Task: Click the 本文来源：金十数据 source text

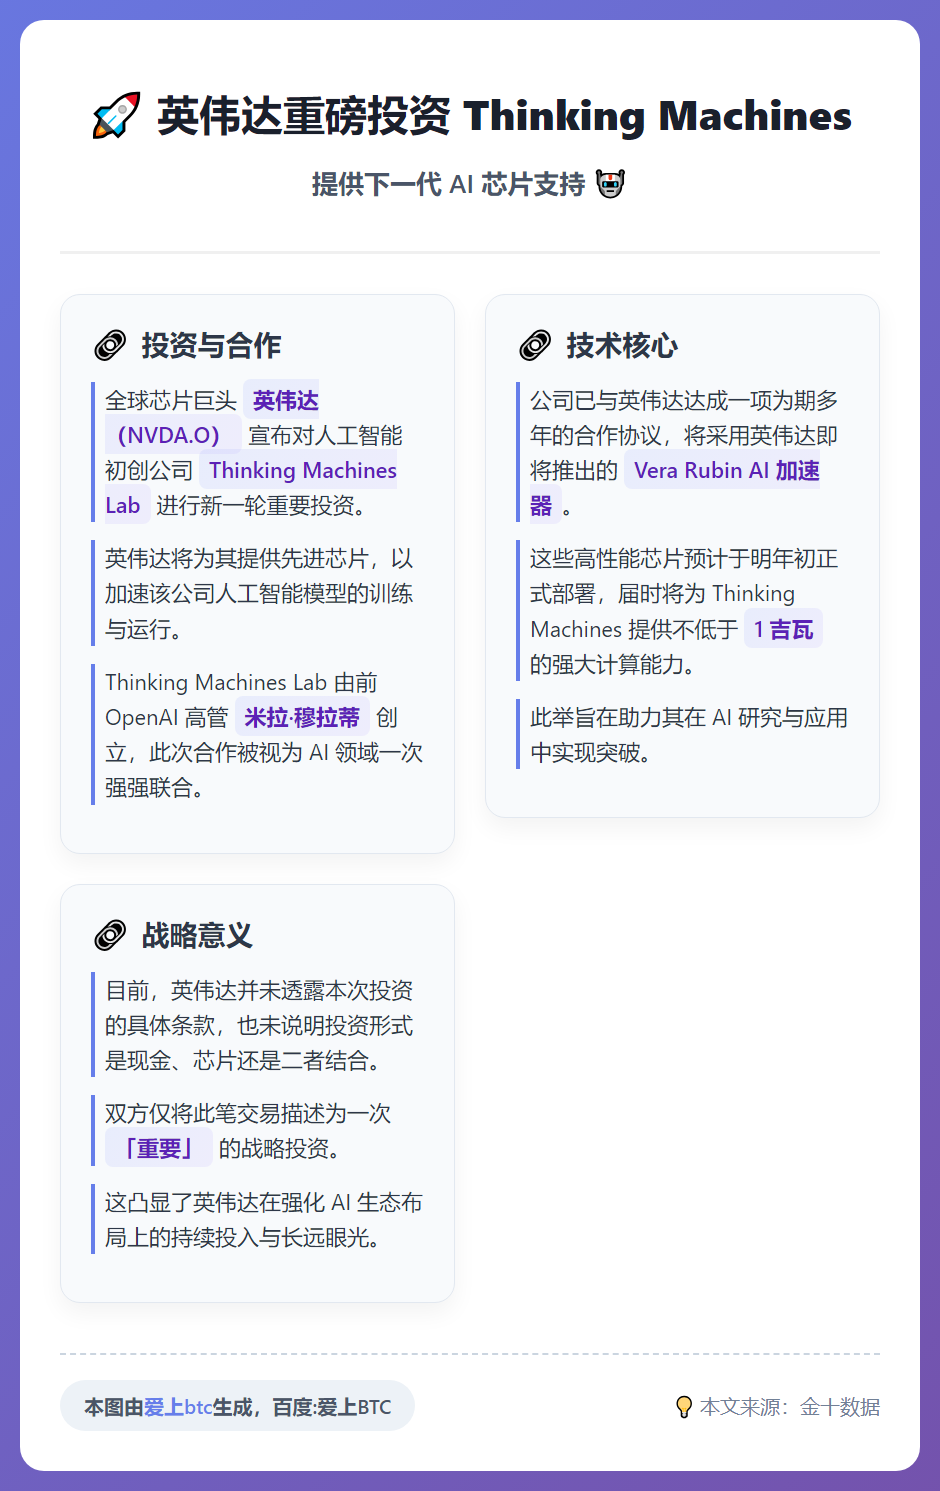Action: 790,1407
